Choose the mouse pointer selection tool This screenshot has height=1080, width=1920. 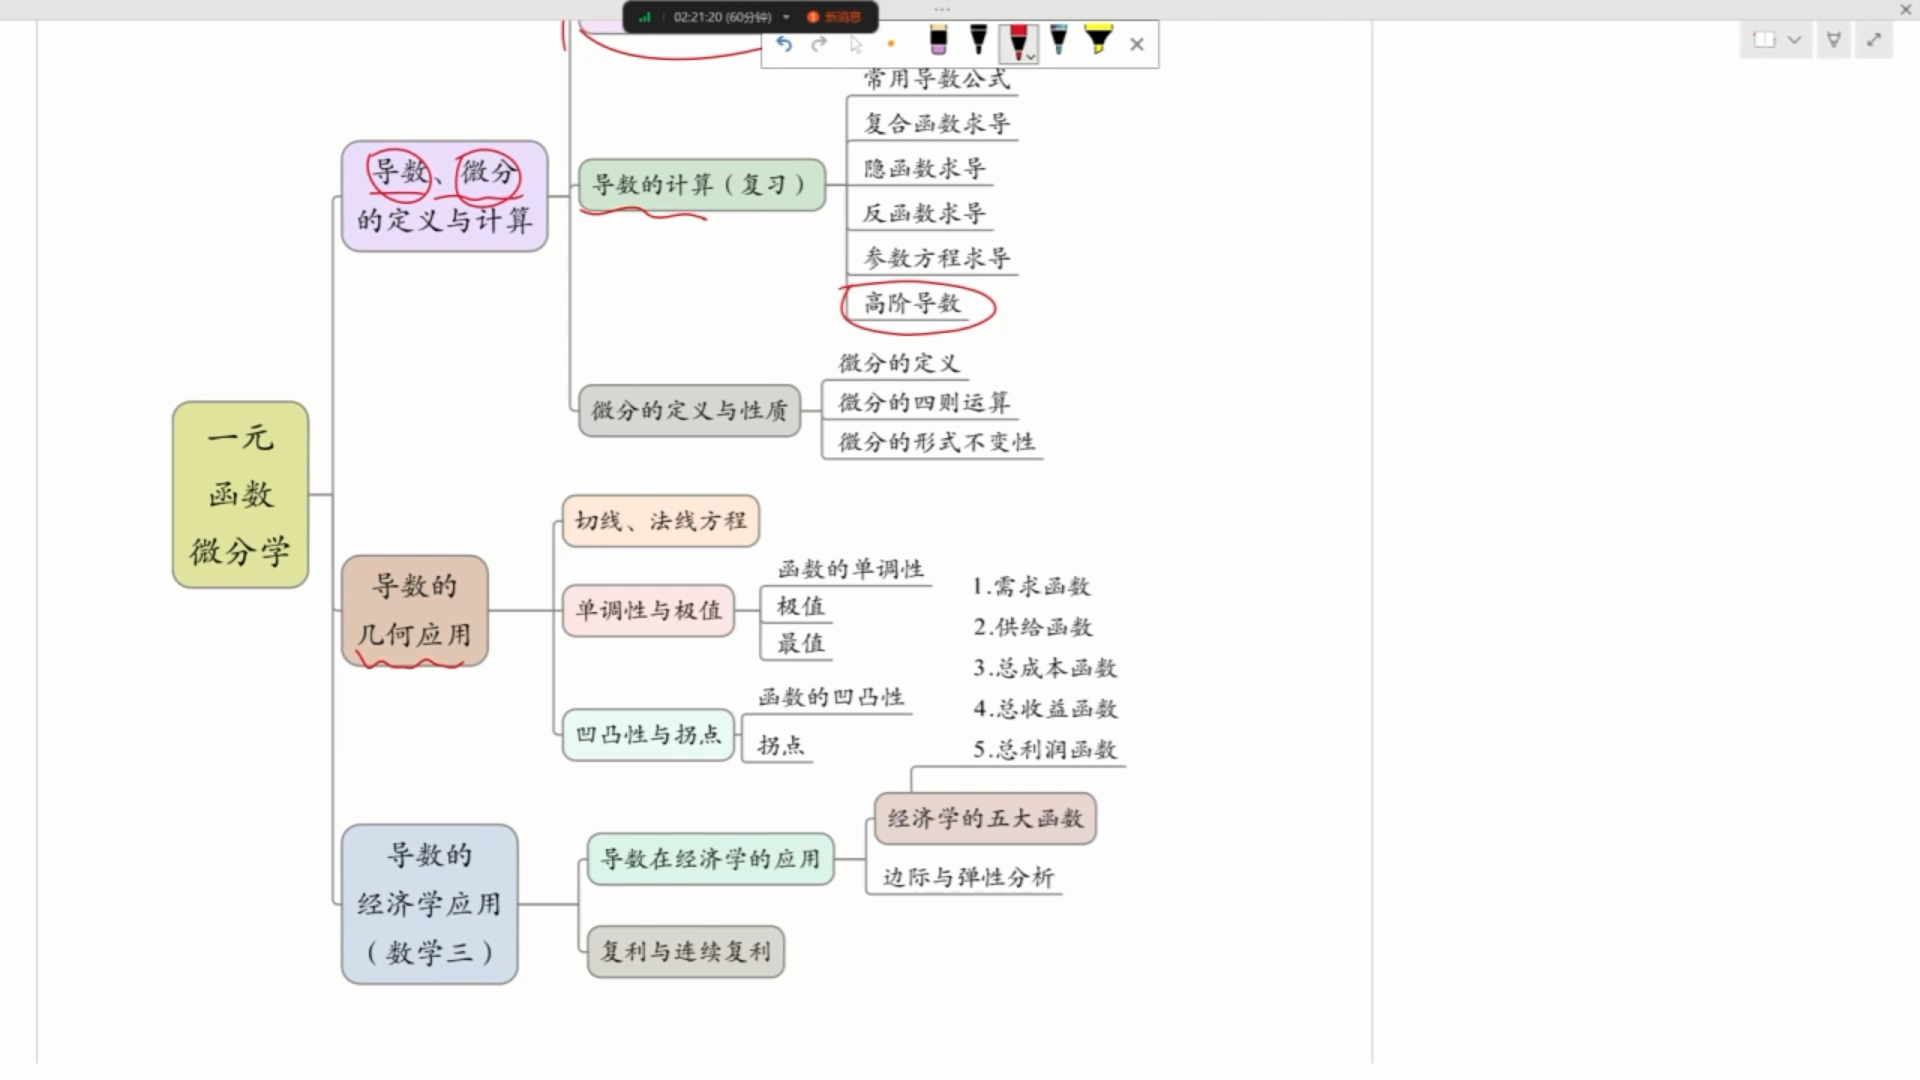(x=856, y=44)
